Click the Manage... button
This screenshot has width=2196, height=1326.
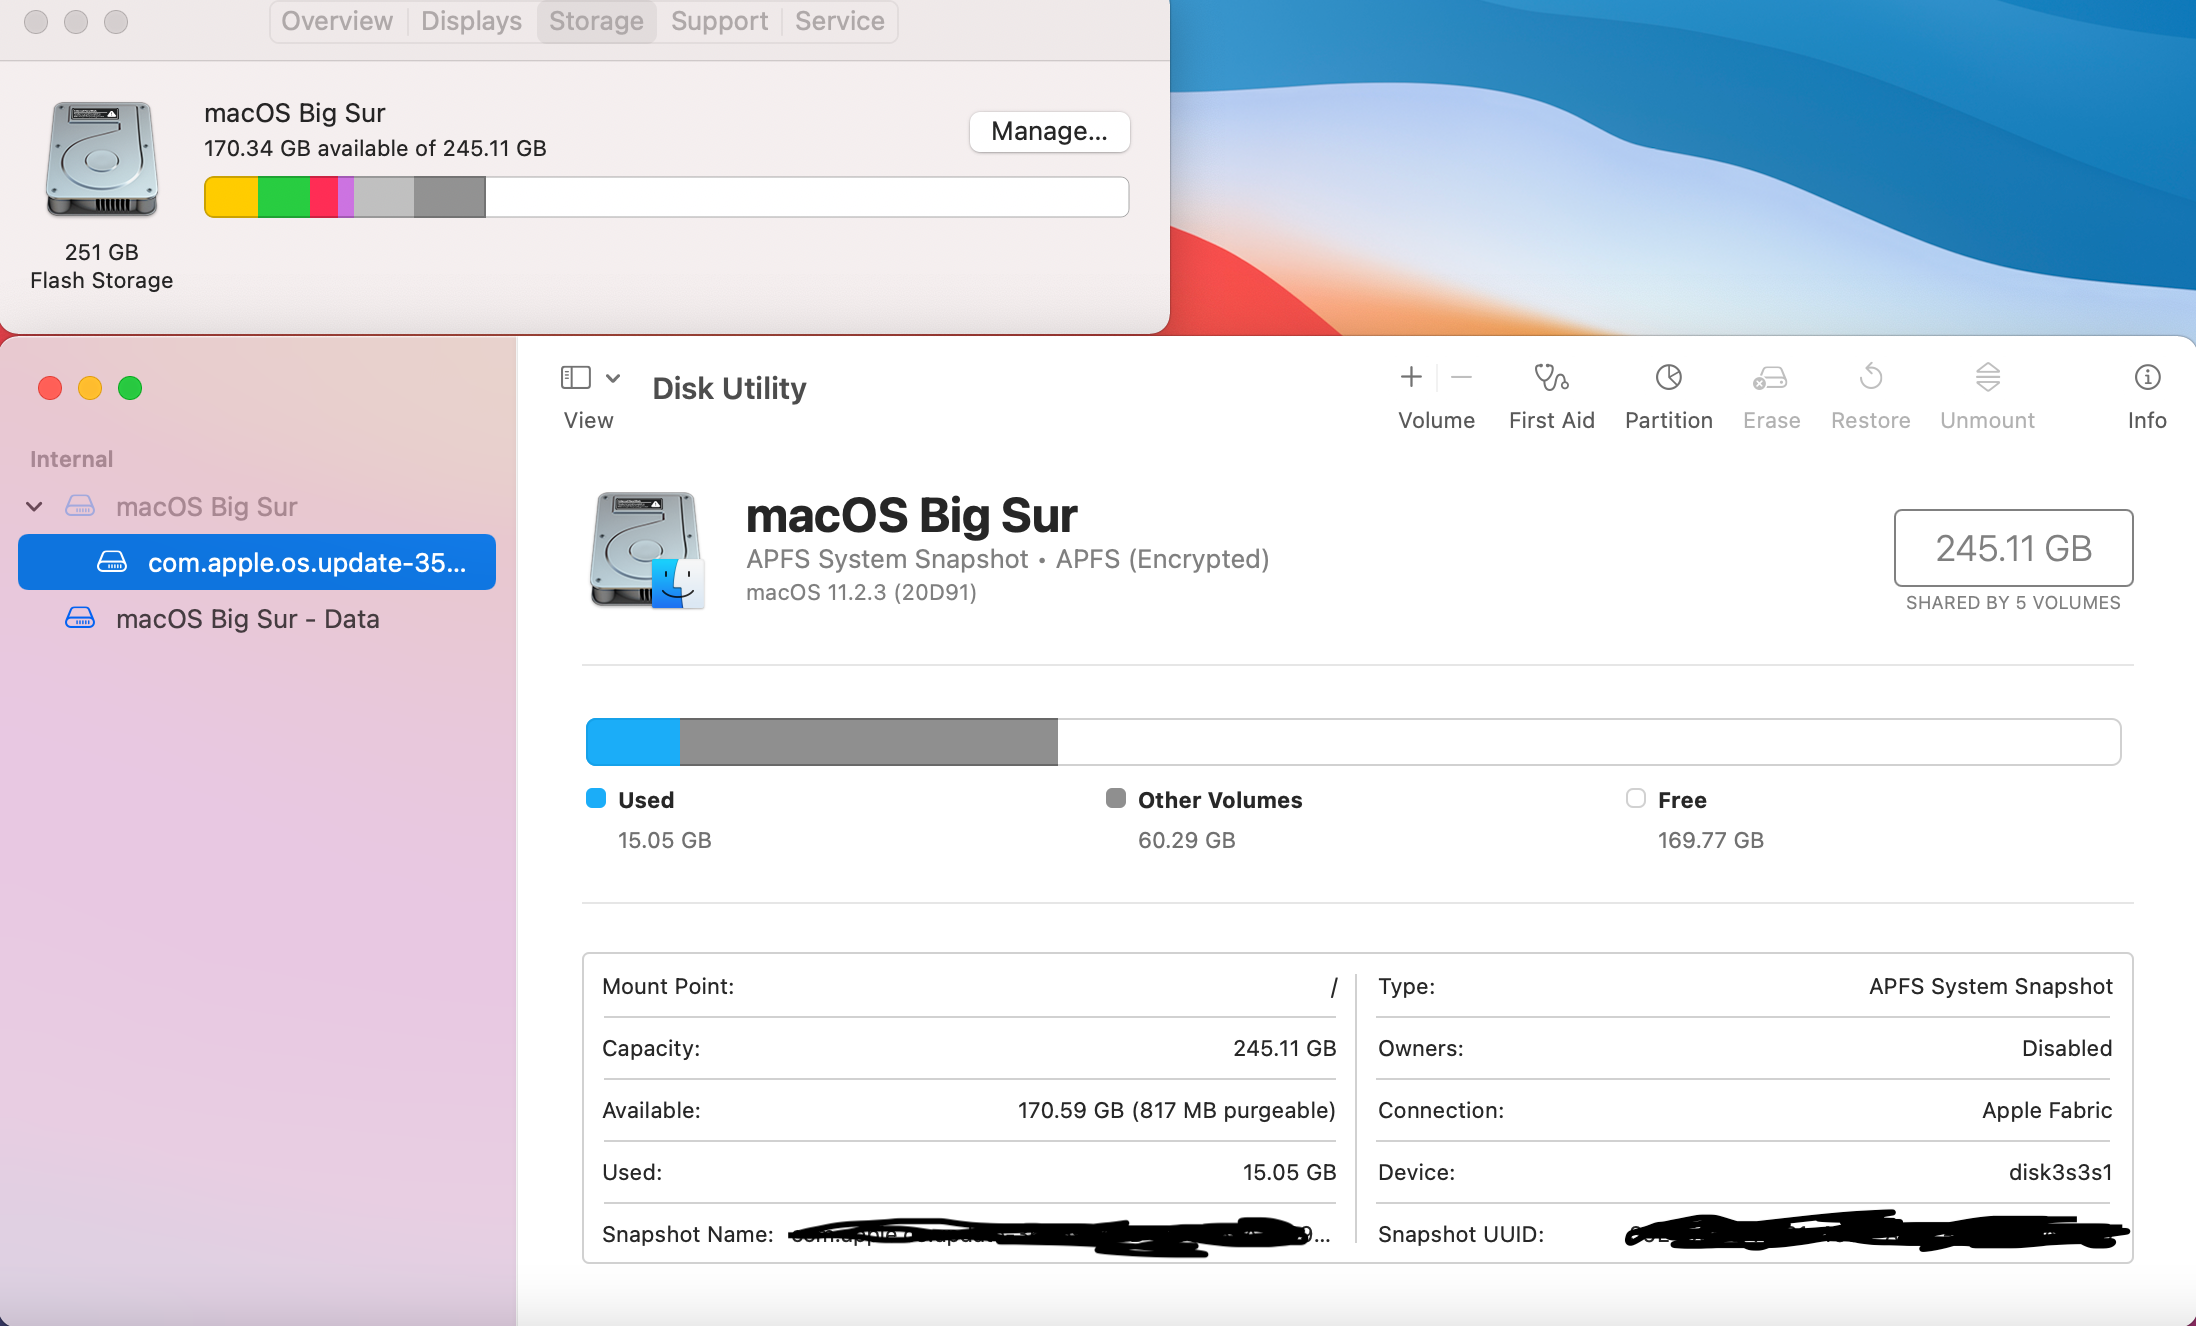click(x=1049, y=132)
